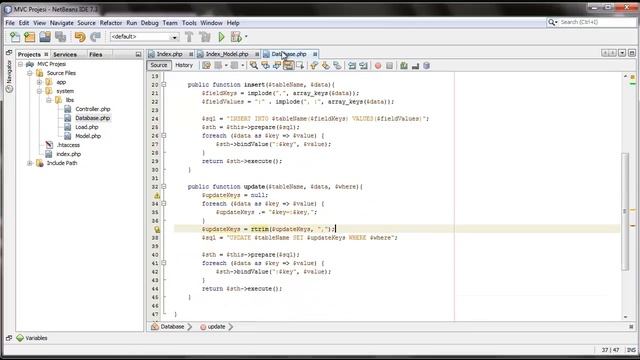The height and width of the screenshot is (360, 640).
Task: Toggle Highlight Search in editor toolbar
Action: pos(288,65)
